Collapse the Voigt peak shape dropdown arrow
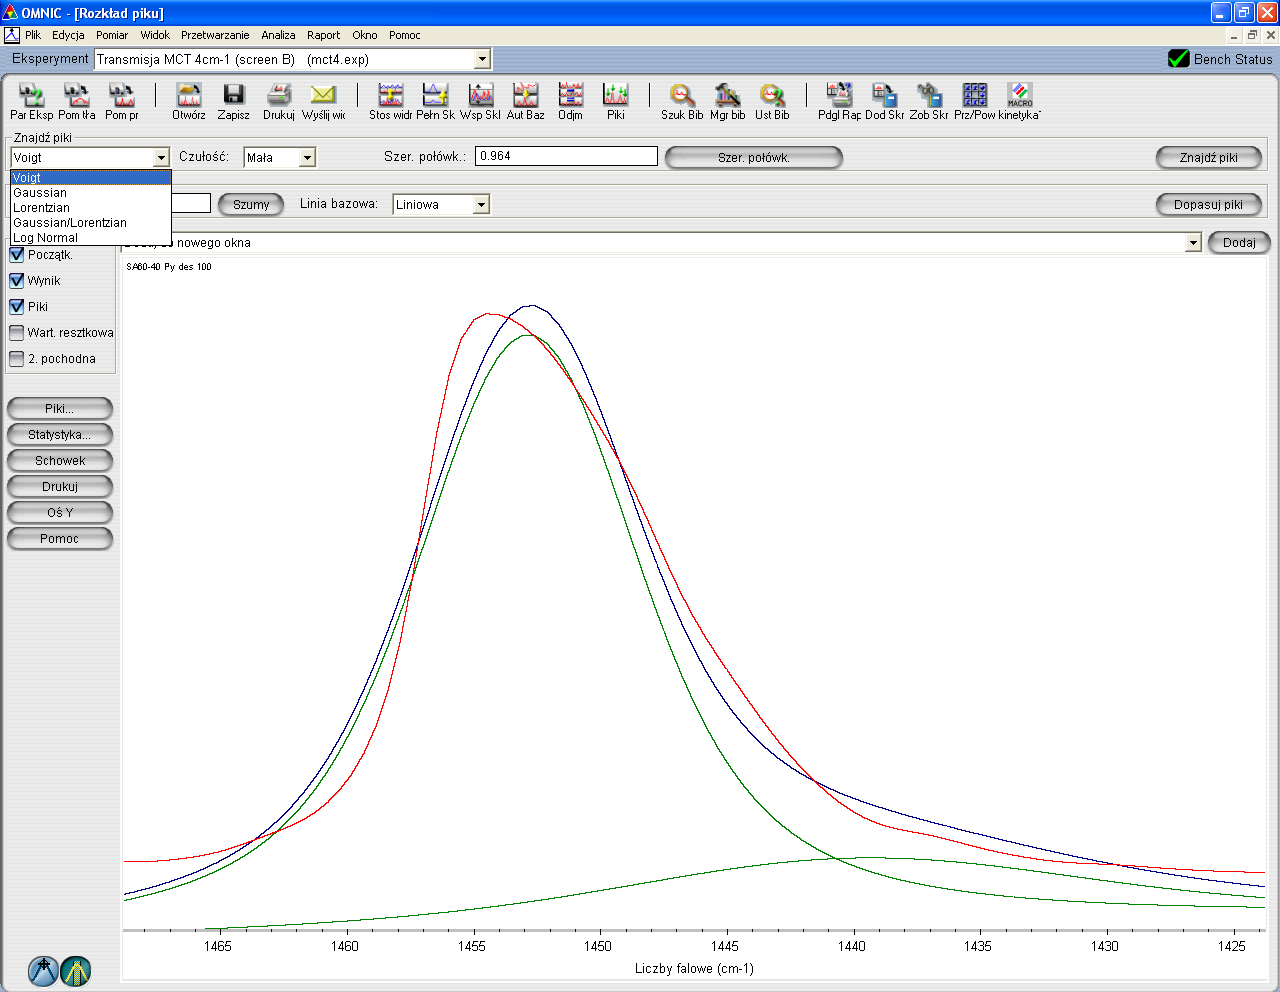This screenshot has width=1280, height=992. pyautogui.click(x=161, y=158)
